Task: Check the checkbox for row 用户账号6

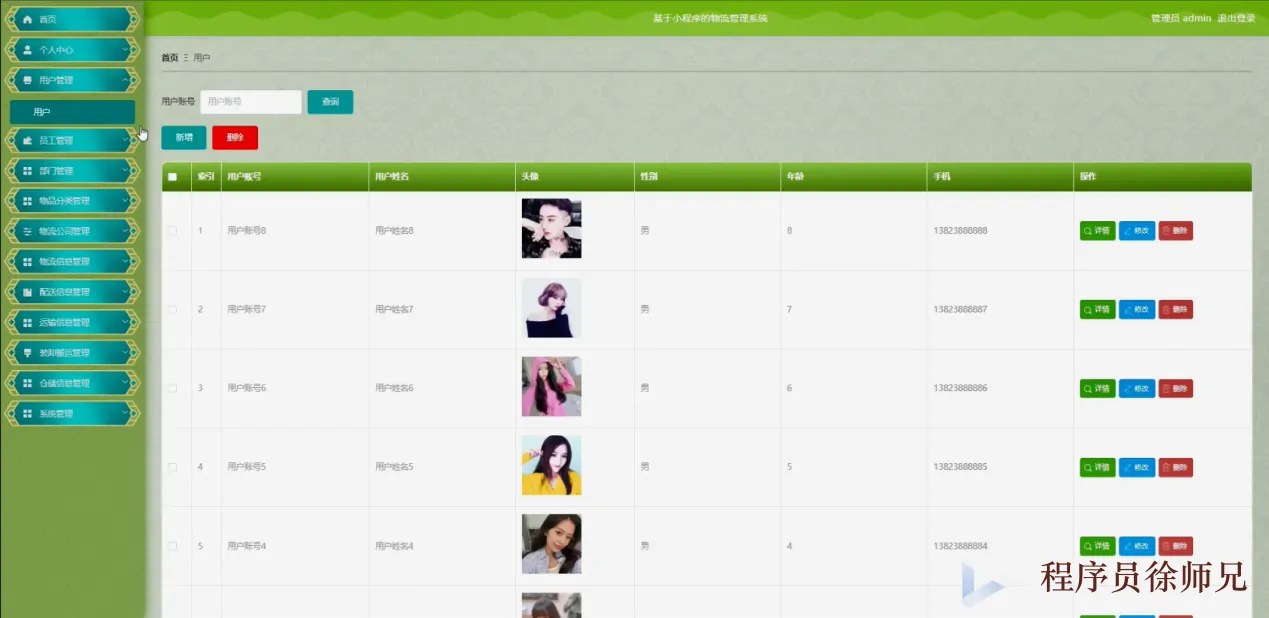Action: (x=172, y=388)
